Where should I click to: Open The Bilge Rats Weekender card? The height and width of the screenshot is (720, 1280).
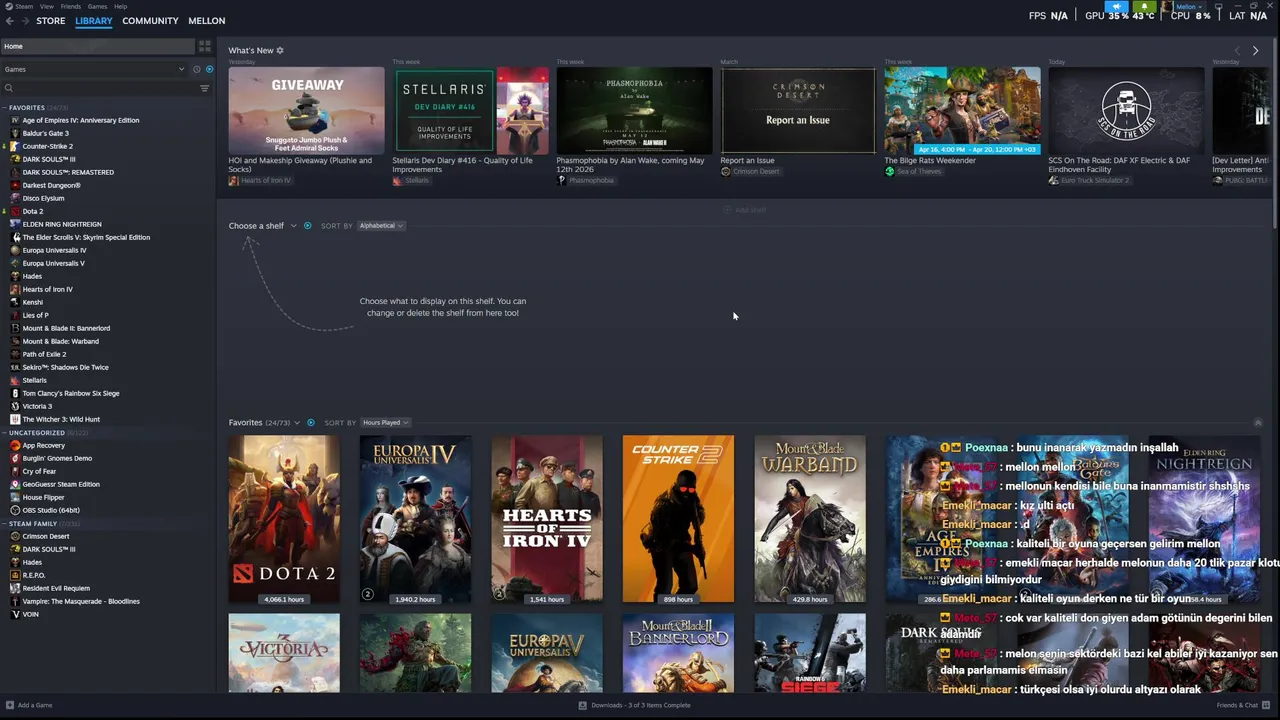(962, 110)
